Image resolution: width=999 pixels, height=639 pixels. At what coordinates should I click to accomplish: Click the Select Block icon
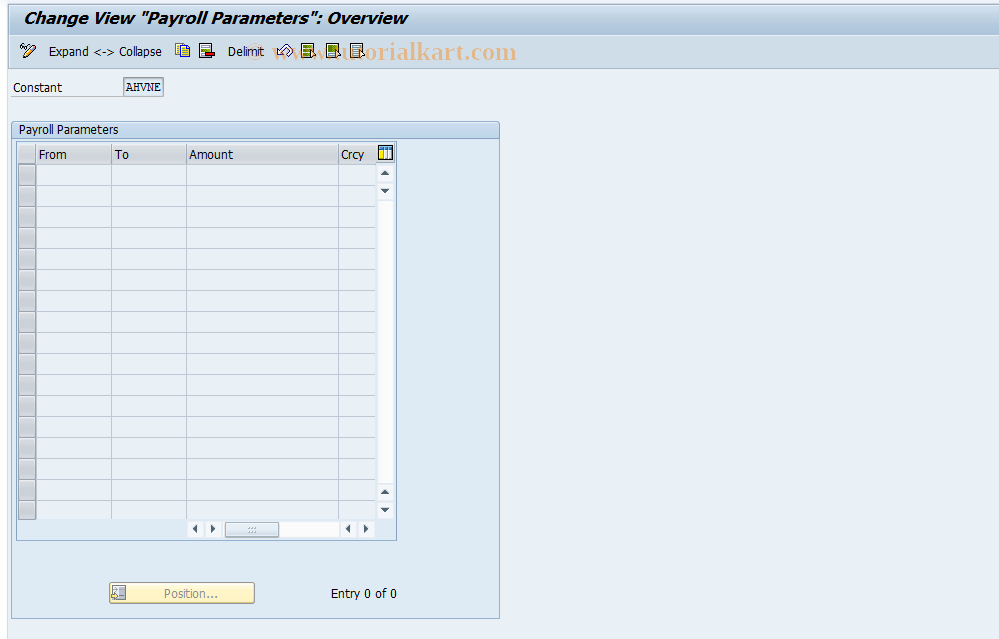333,51
